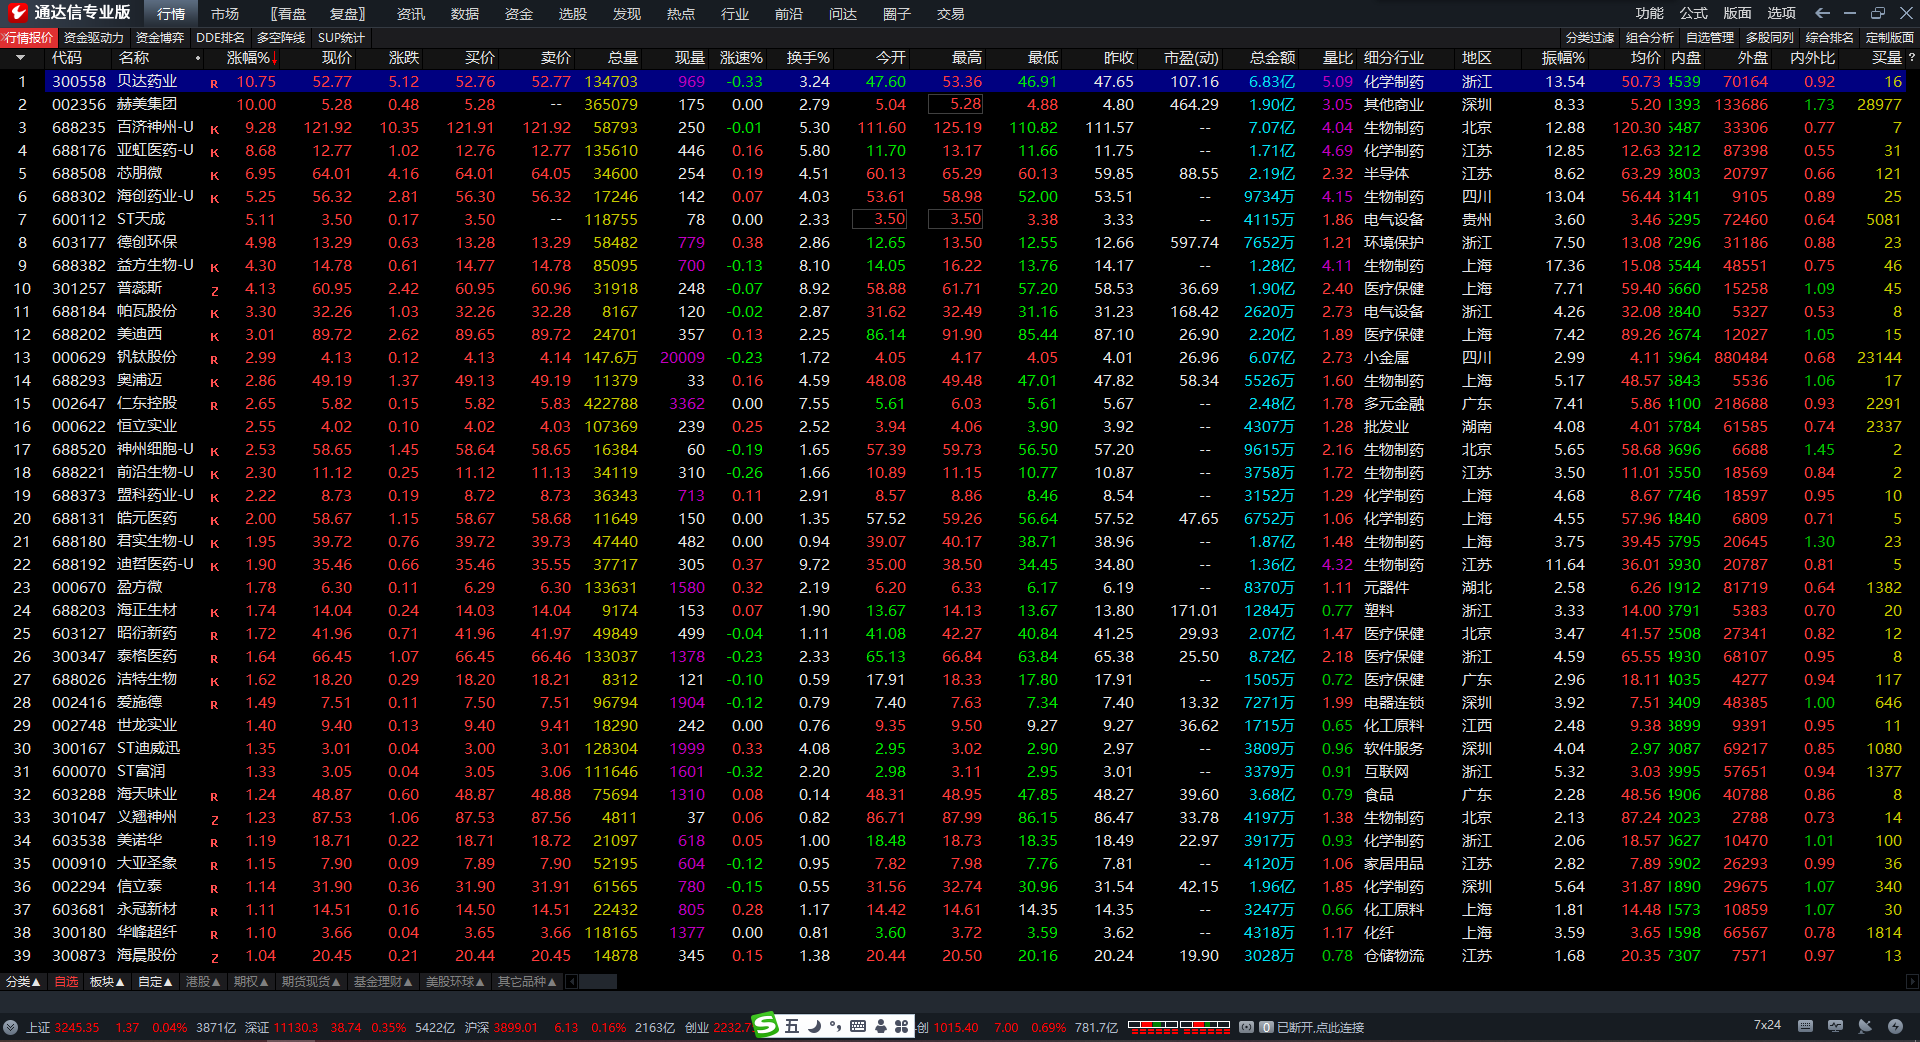The height and width of the screenshot is (1042, 1920).
Task: Click the K marker beside 亚虹医药-U
Action: [x=214, y=152]
